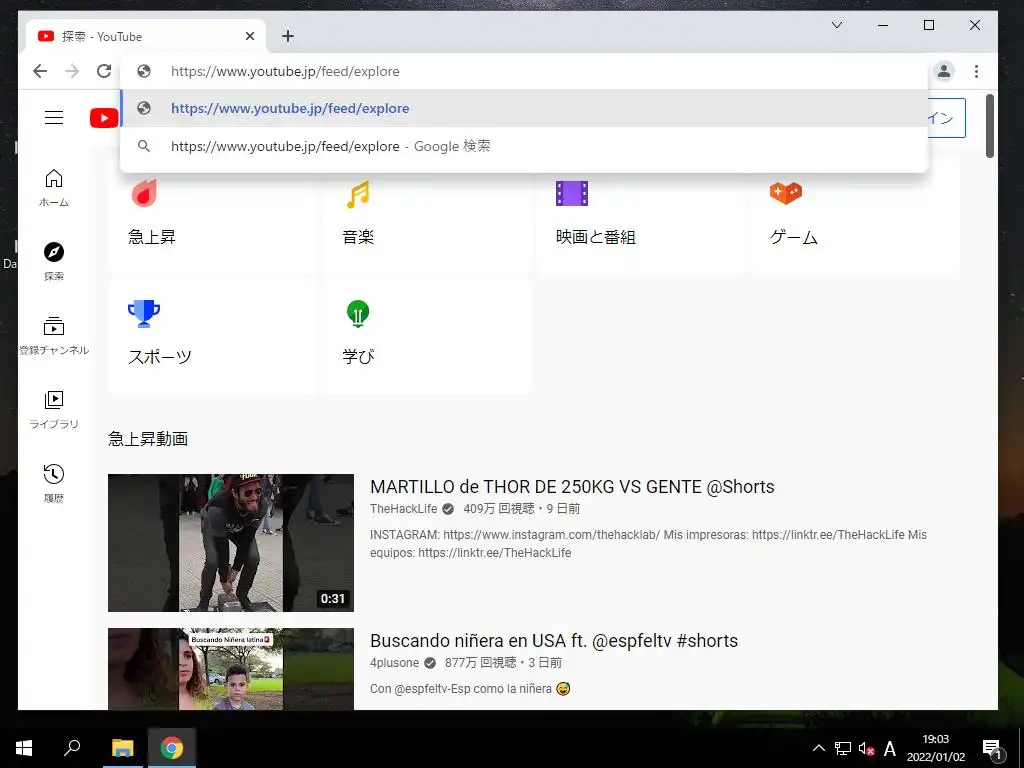Open the 急上昇 trending category card
The width and height of the screenshot is (1024, 768).
point(212,216)
